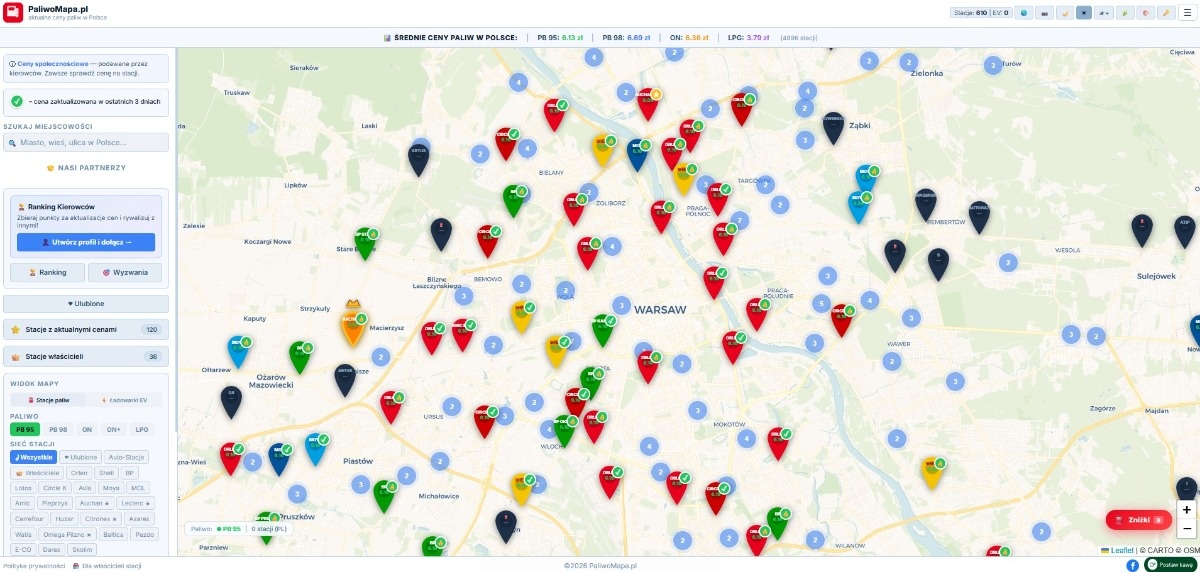Screen dimensions: 1200x572
Task: Zoom in the map with the plus button
Action: click(1187, 509)
